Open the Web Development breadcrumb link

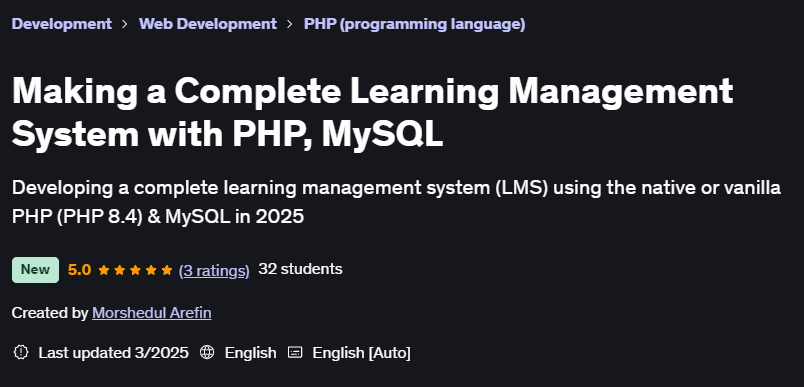(x=208, y=24)
